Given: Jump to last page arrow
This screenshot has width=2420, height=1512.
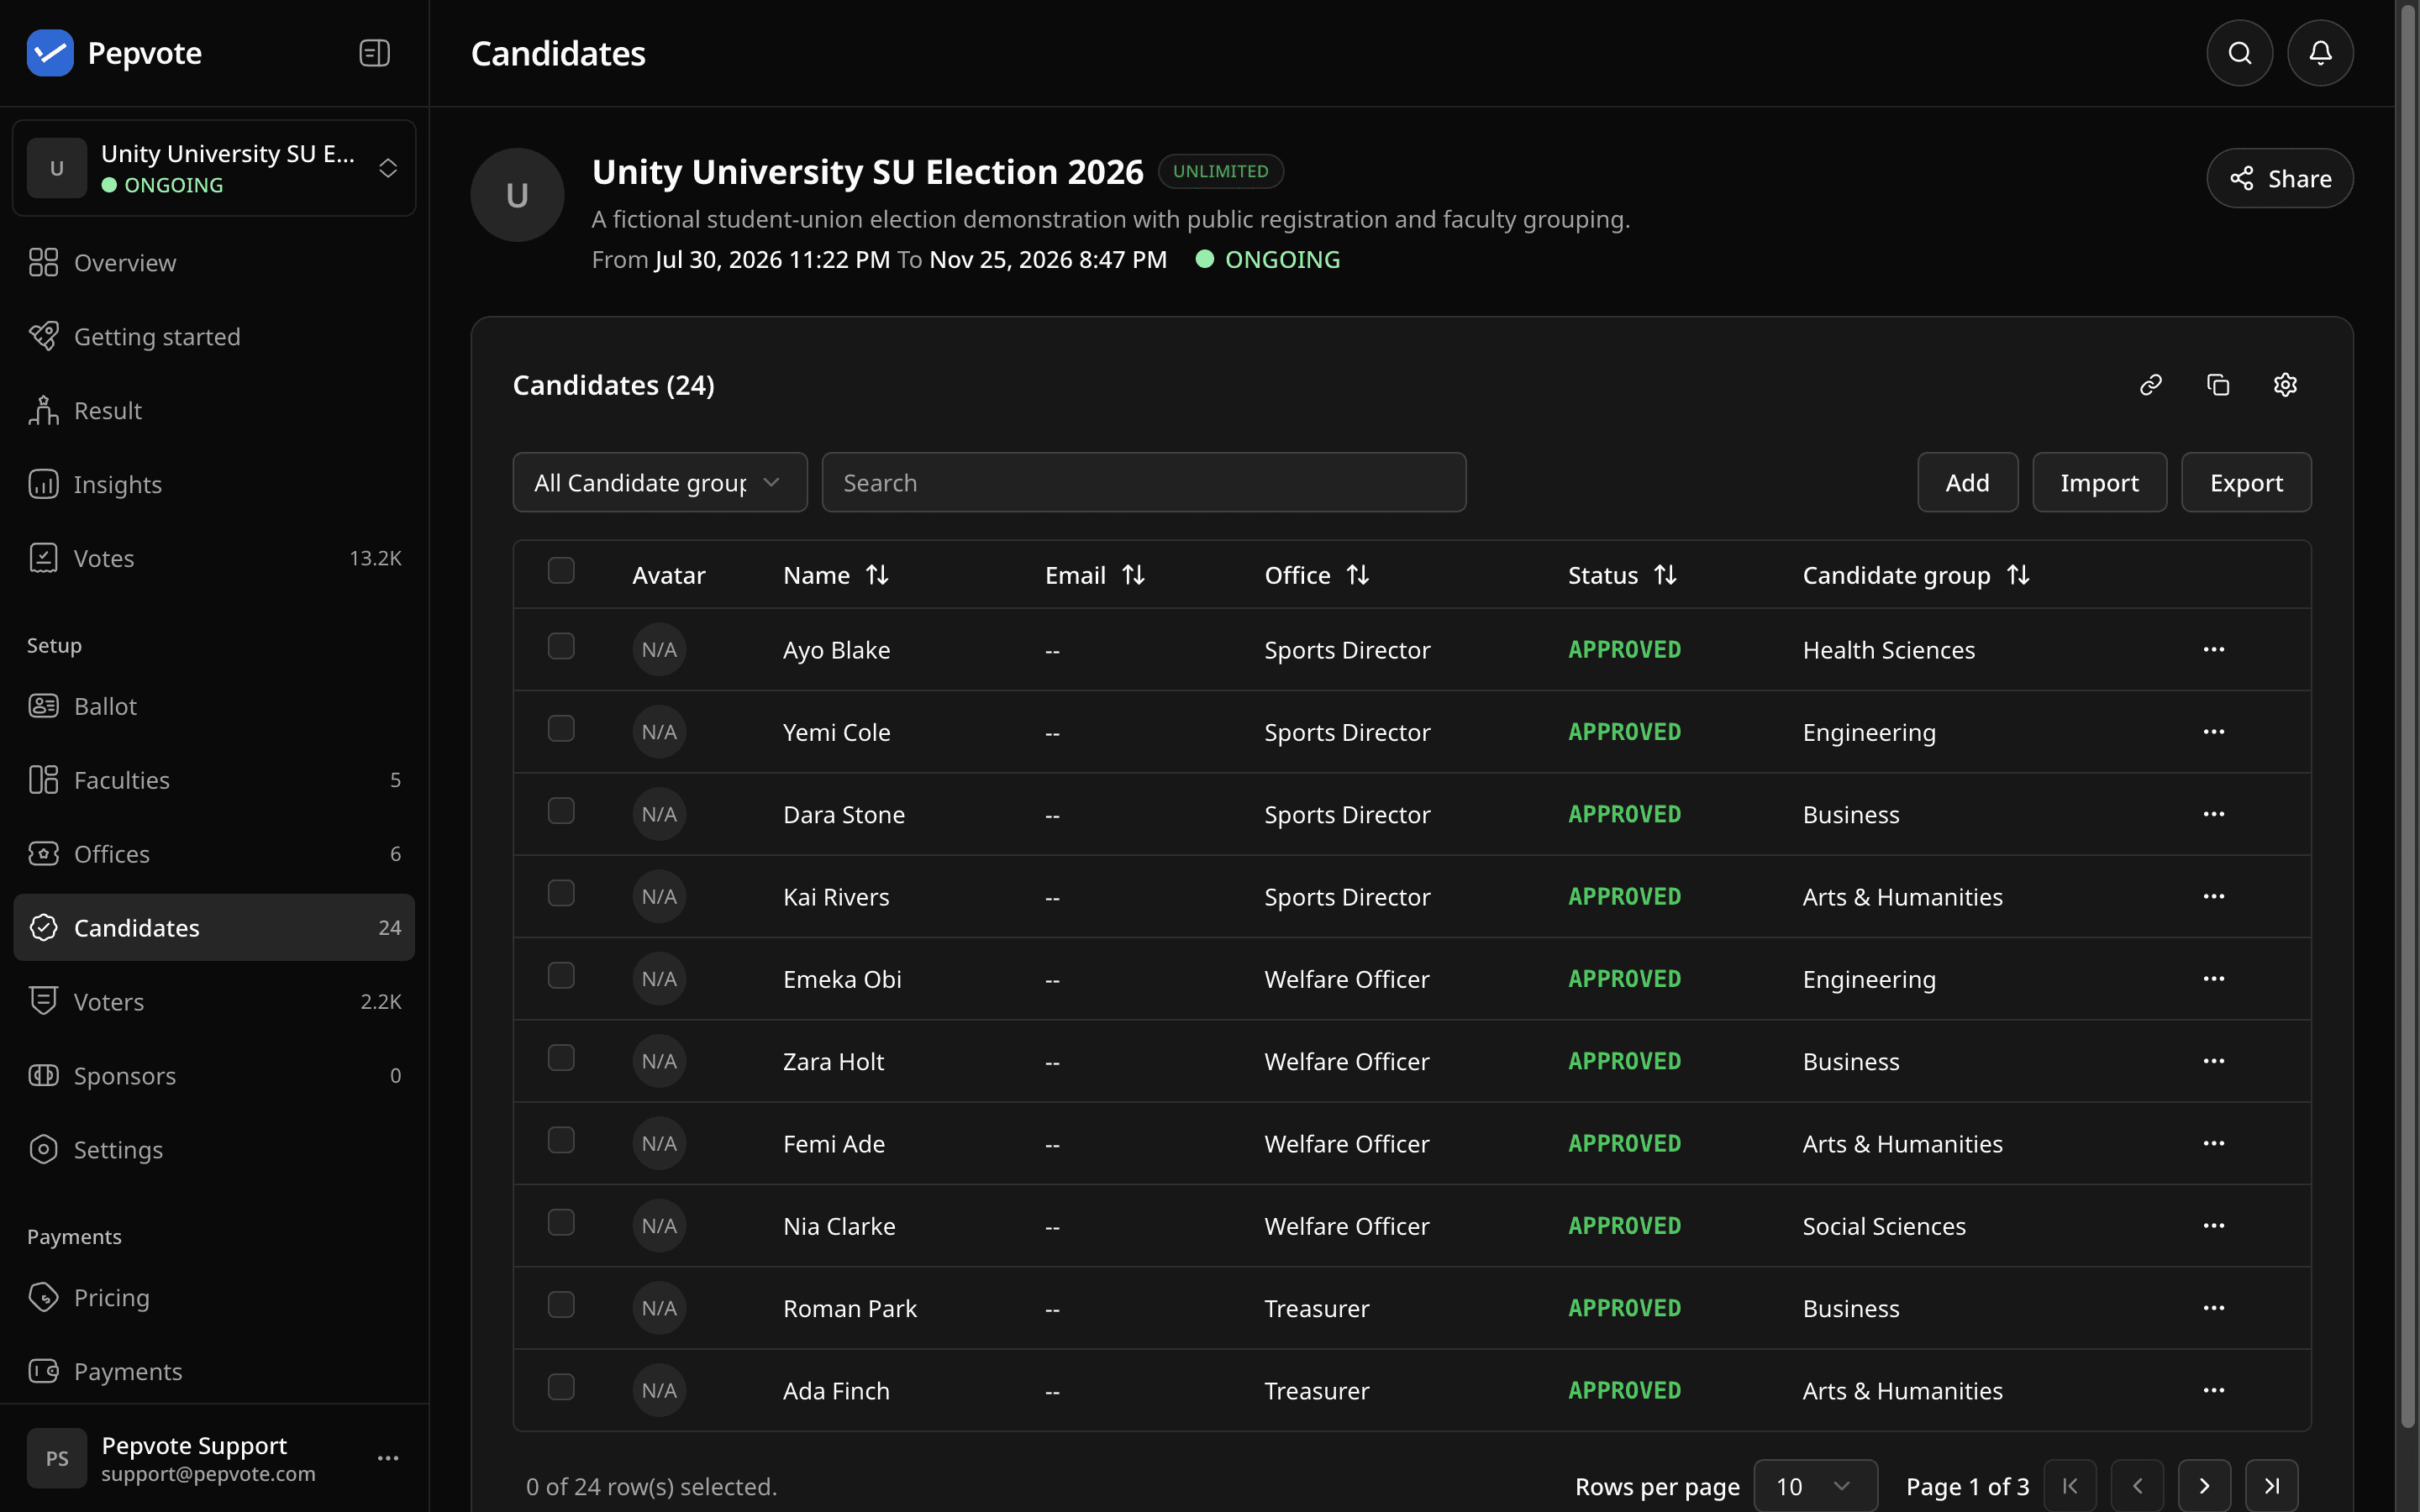Looking at the screenshot, I should 2271,1486.
